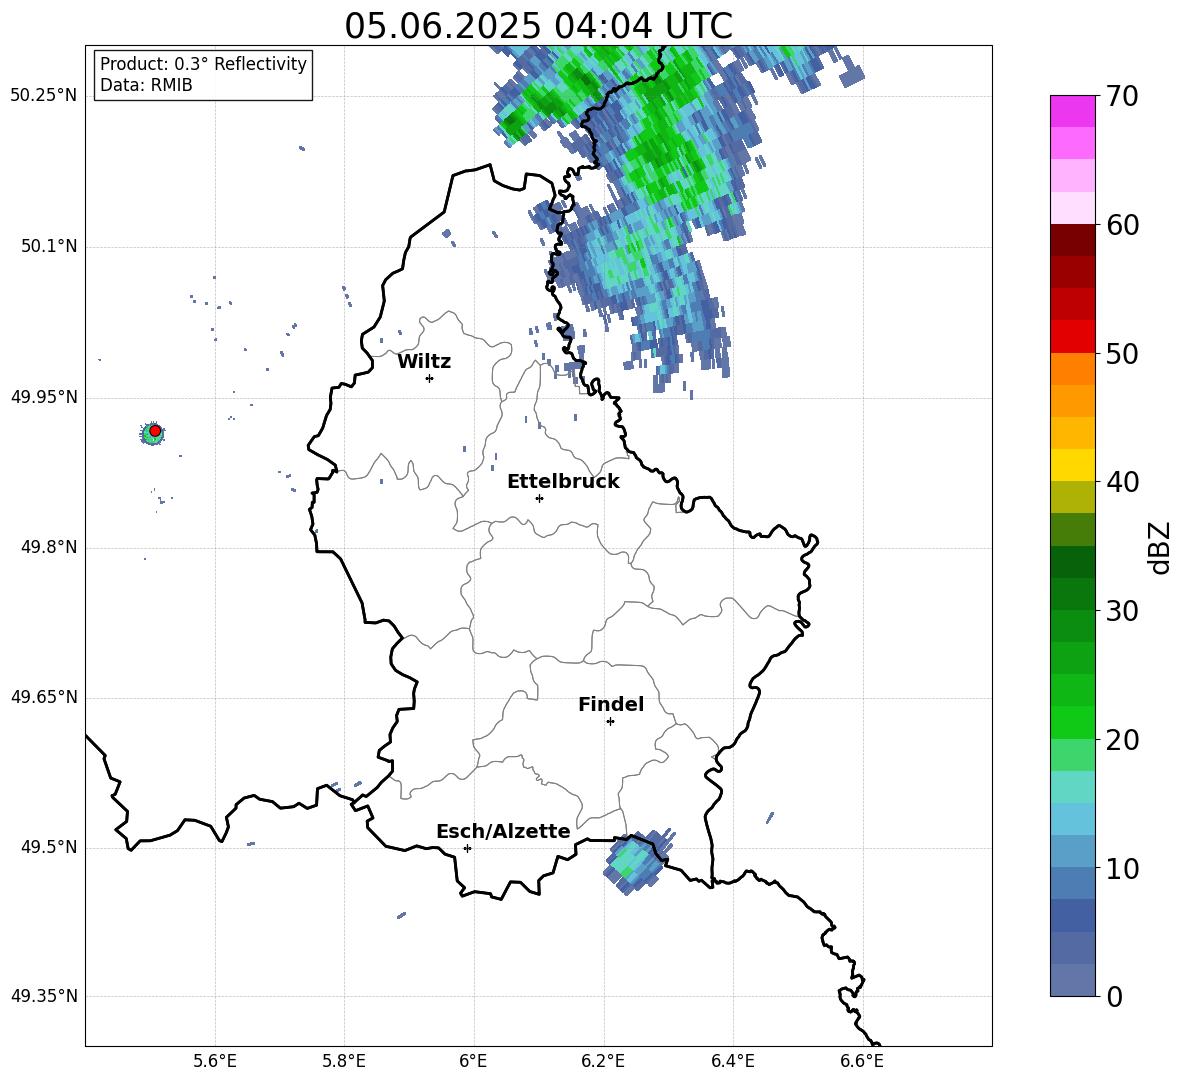
Task: Click the 6.4°E longitude label
Action: point(732,1061)
